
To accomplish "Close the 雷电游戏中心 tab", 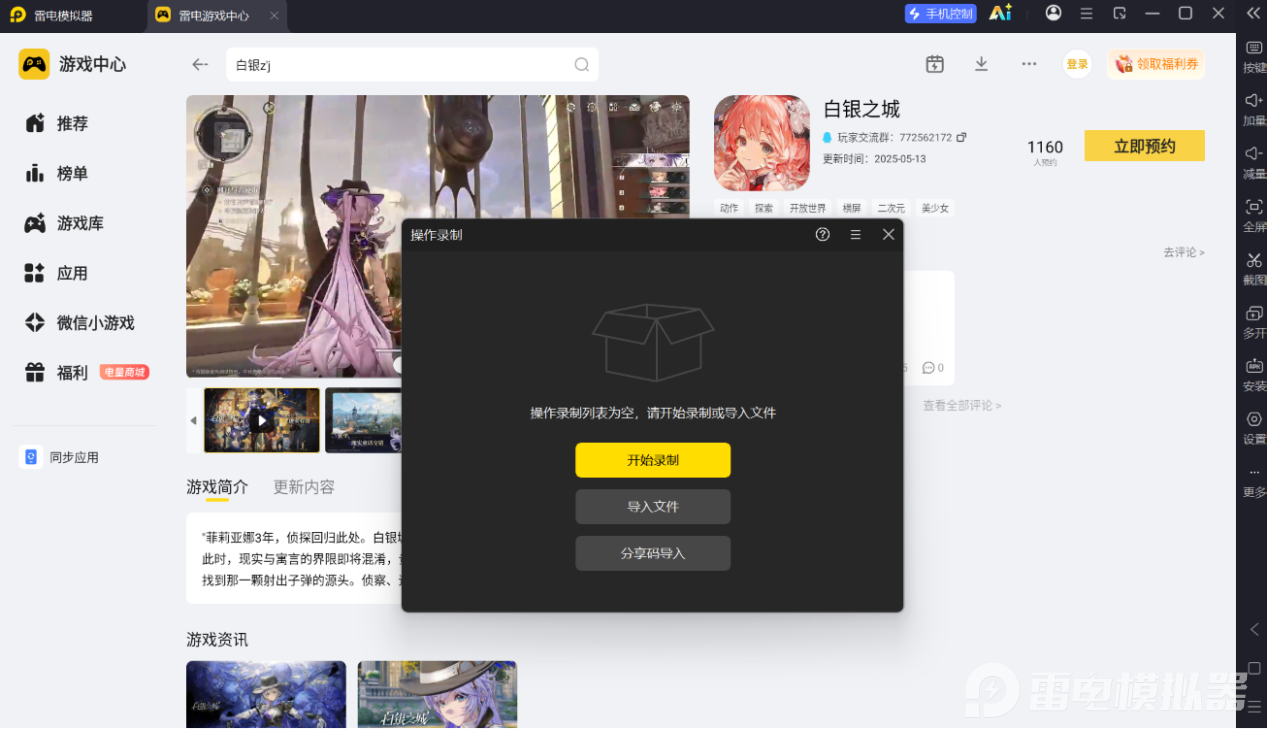I will point(274,15).
